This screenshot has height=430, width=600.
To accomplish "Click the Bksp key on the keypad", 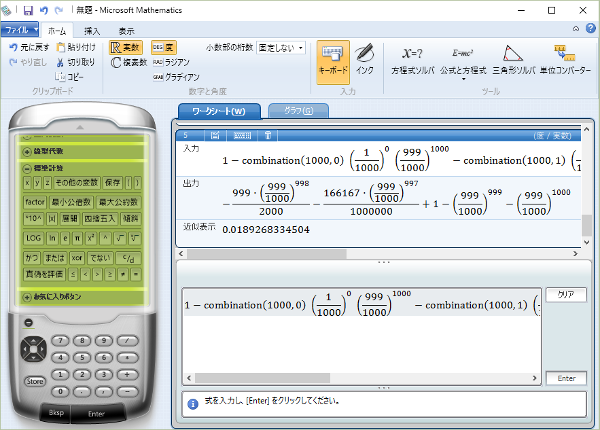I will click(56, 413).
